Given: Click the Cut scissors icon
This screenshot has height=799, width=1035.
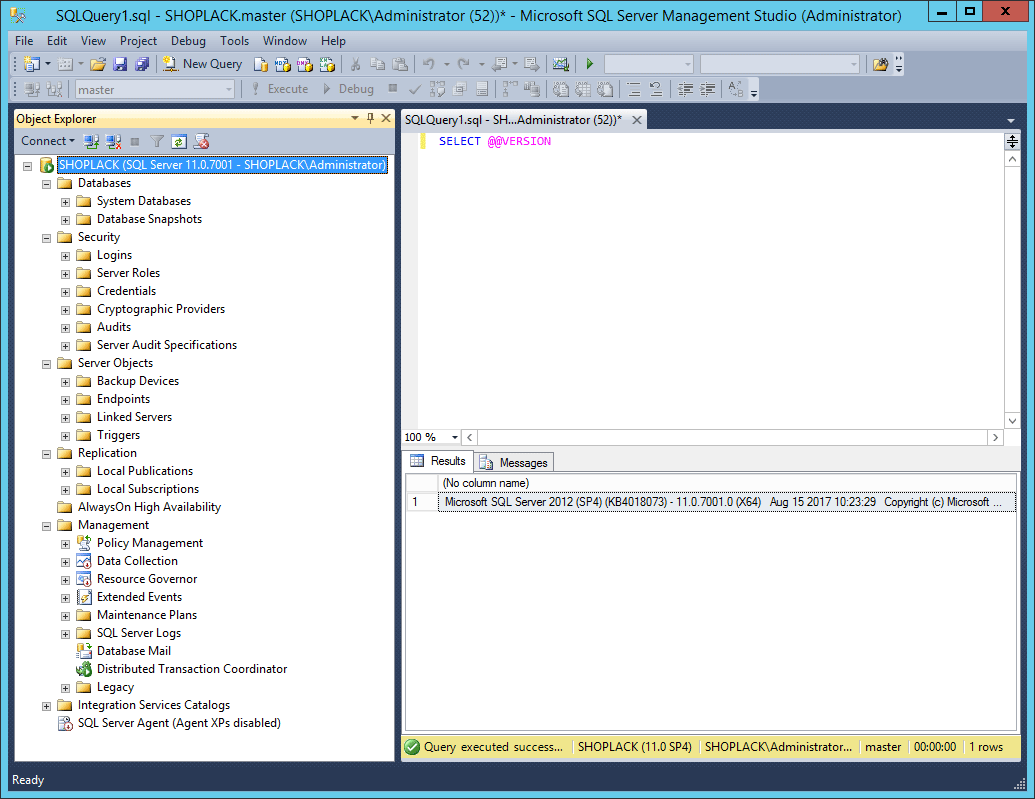Looking at the screenshot, I should pos(355,64).
